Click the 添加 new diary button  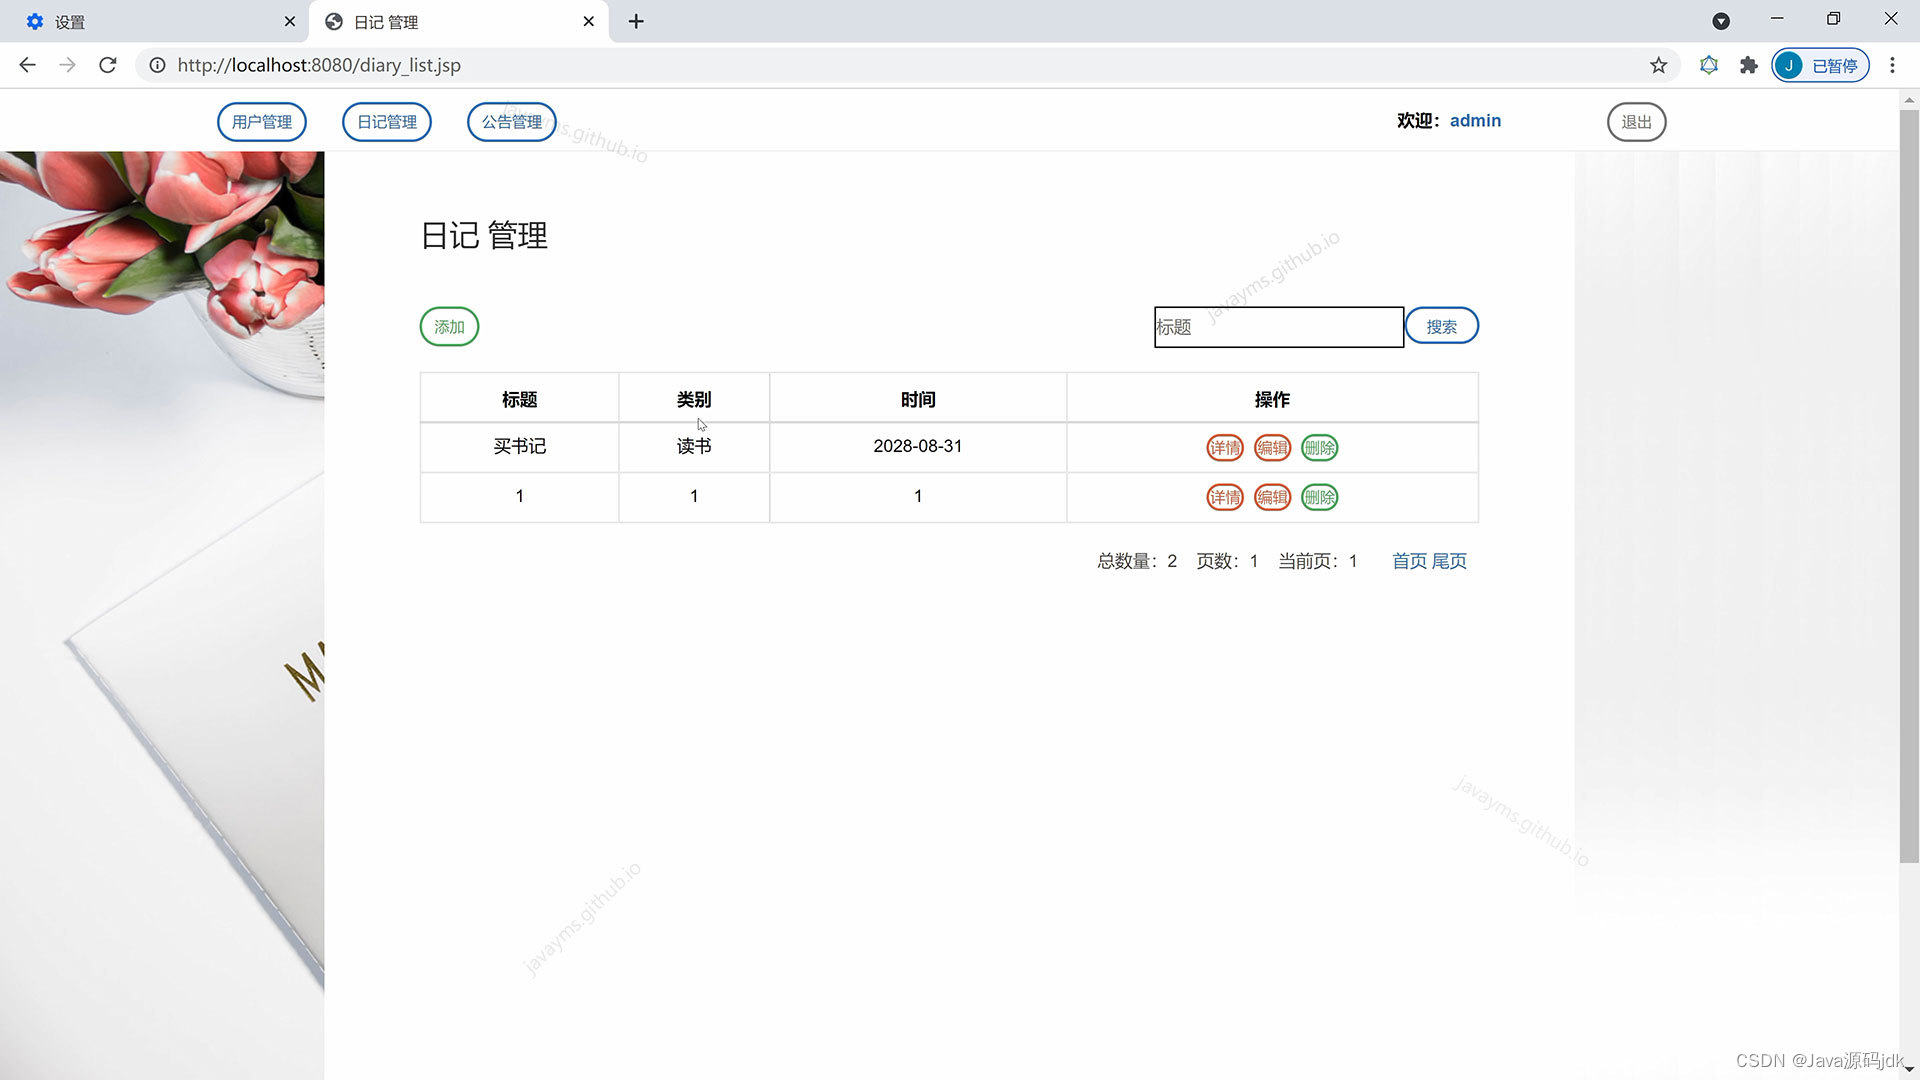450,326
